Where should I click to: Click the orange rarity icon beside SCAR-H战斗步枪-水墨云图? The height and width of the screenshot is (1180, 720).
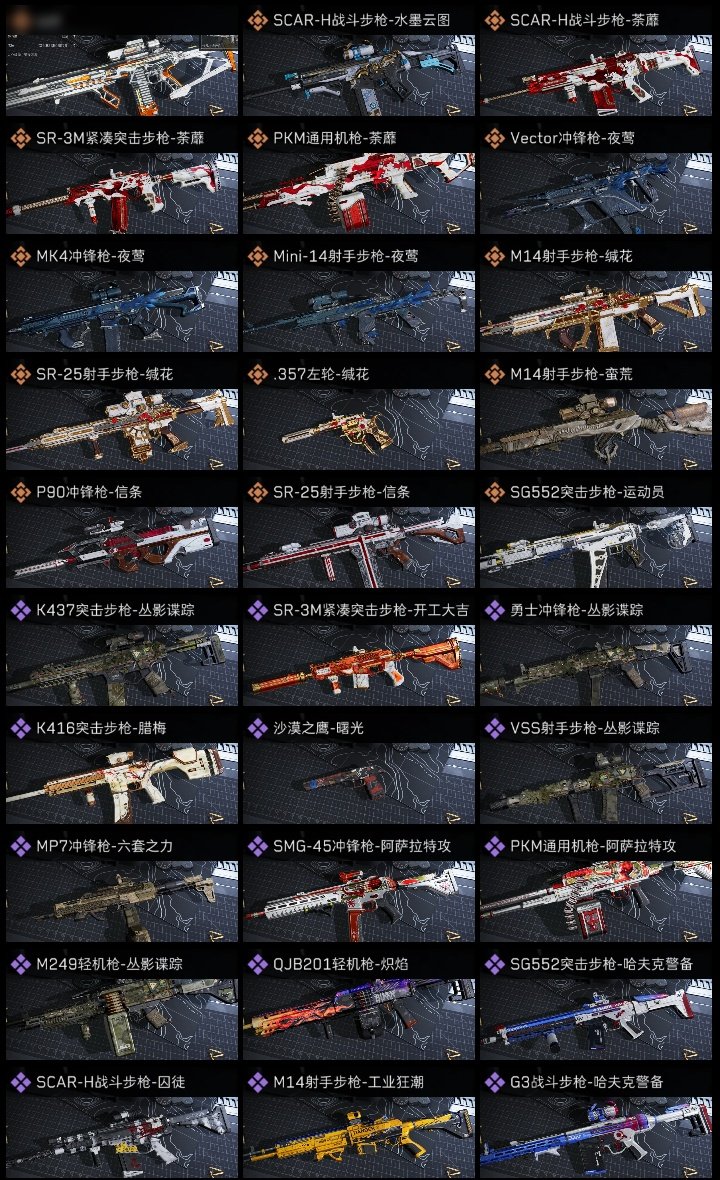click(257, 20)
